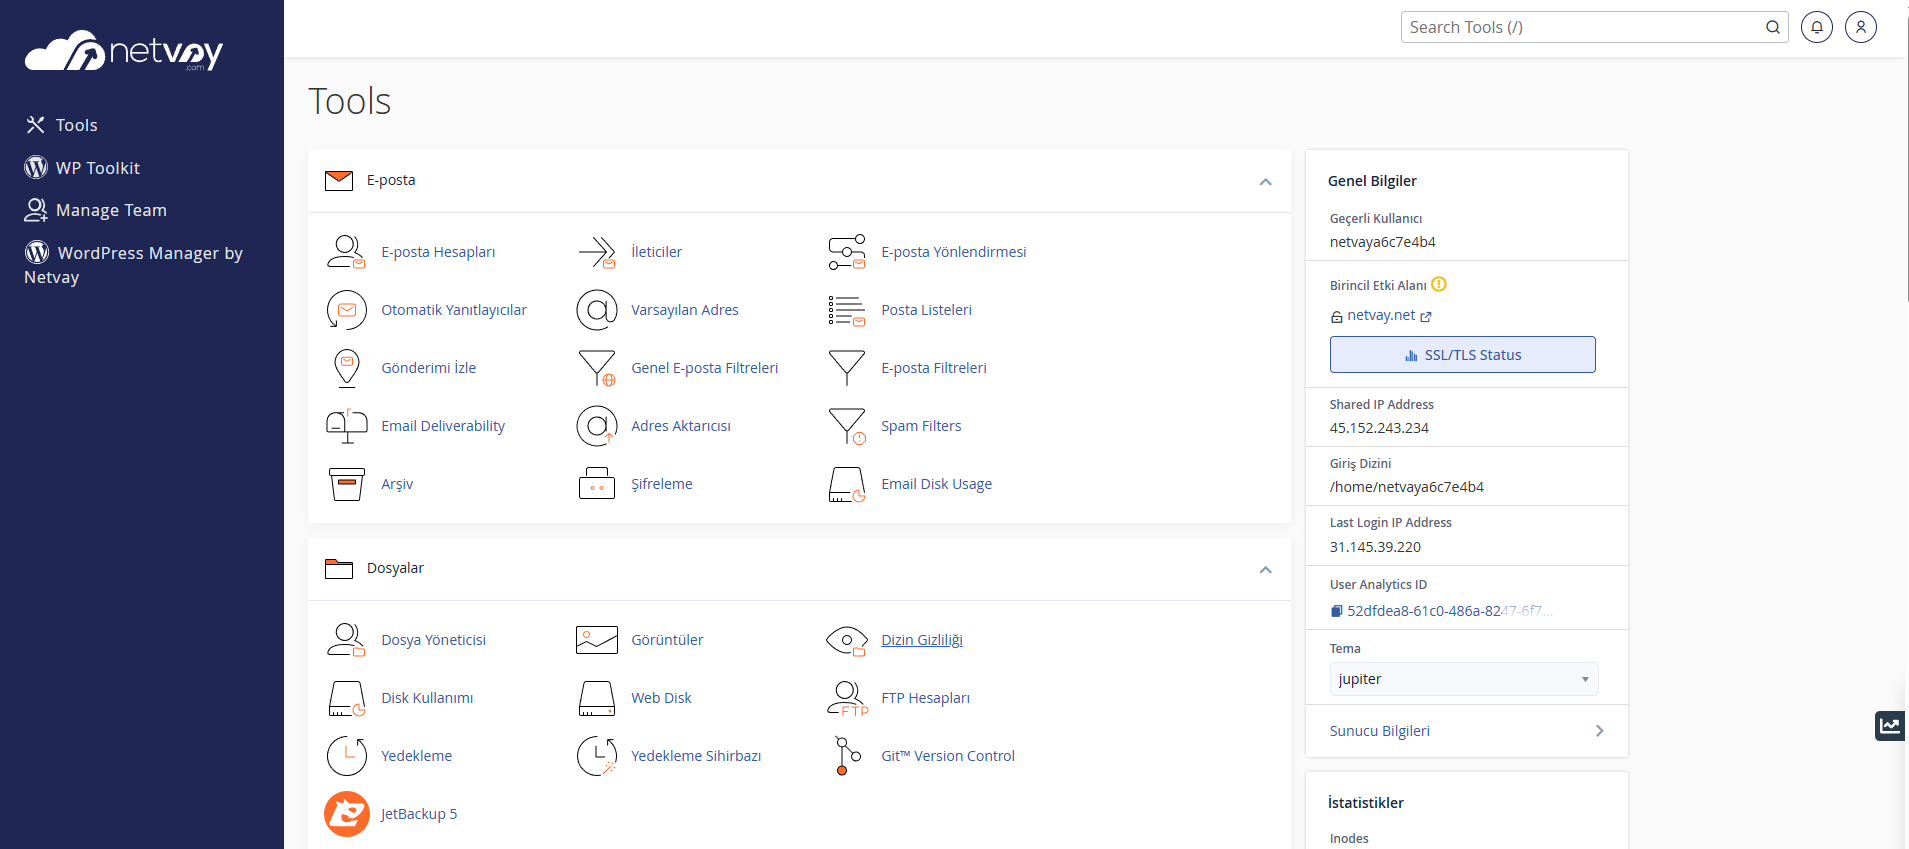Open WordPress Manager by Netvay

point(134,264)
